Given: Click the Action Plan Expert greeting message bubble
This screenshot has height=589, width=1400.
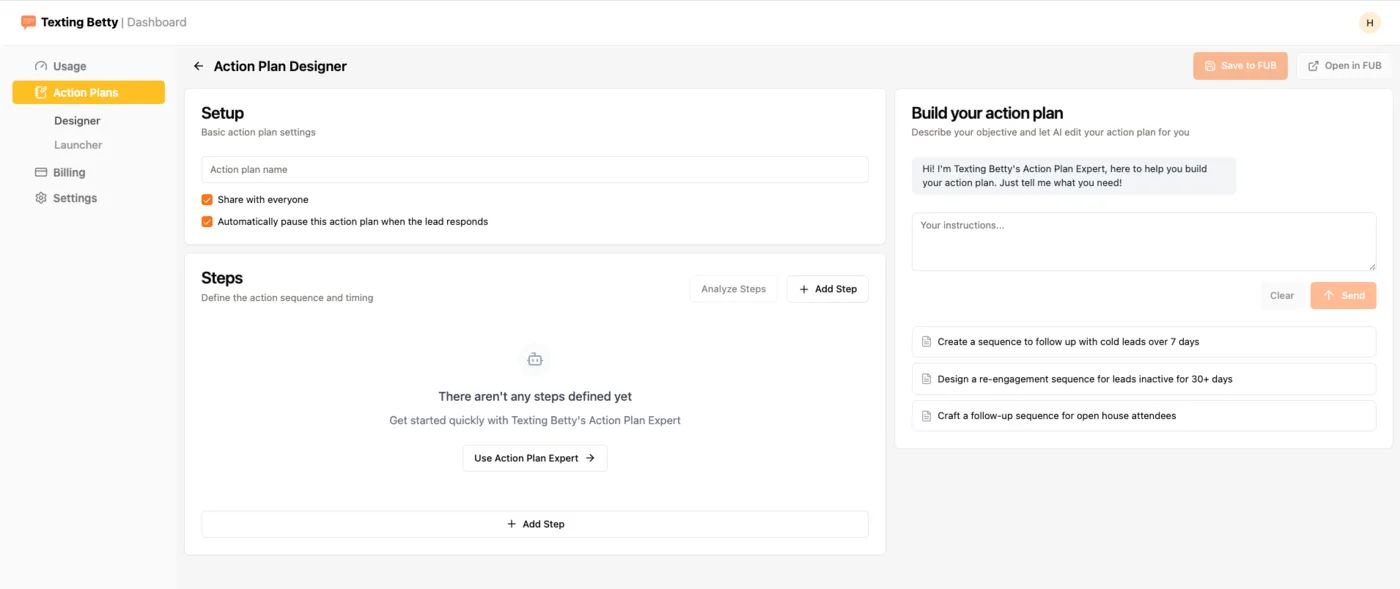Looking at the screenshot, I should tap(1074, 176).
